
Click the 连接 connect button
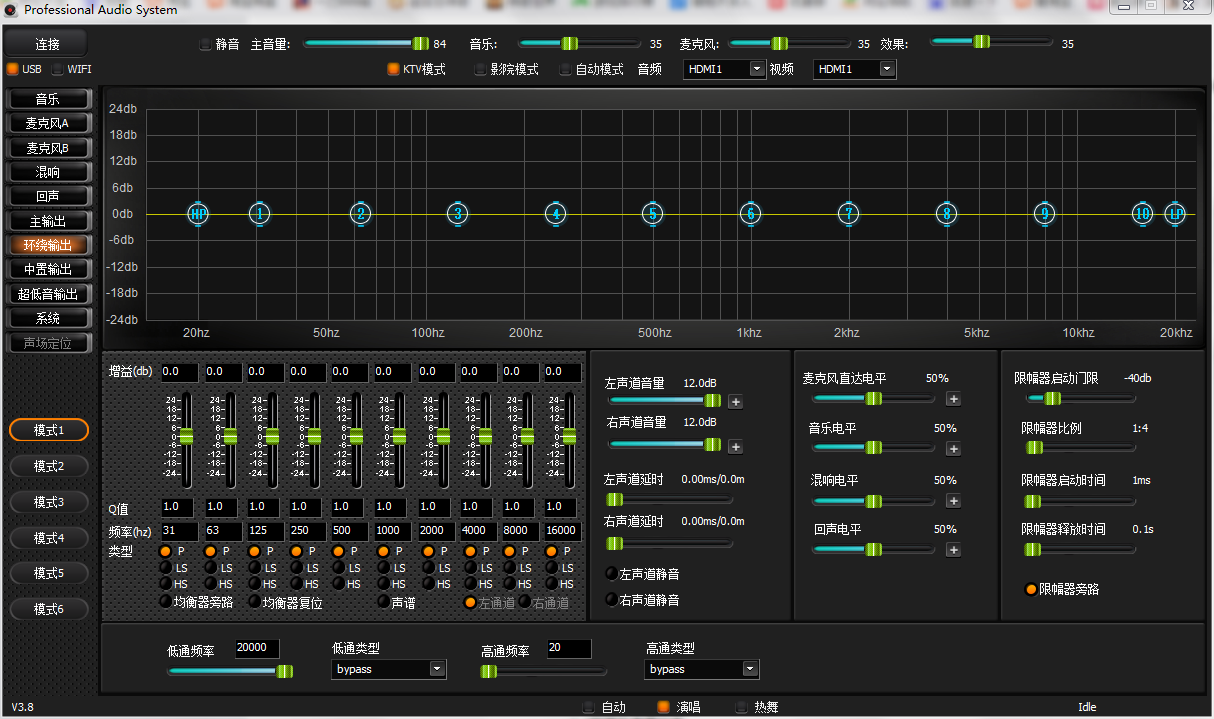(x=47, y=44)
